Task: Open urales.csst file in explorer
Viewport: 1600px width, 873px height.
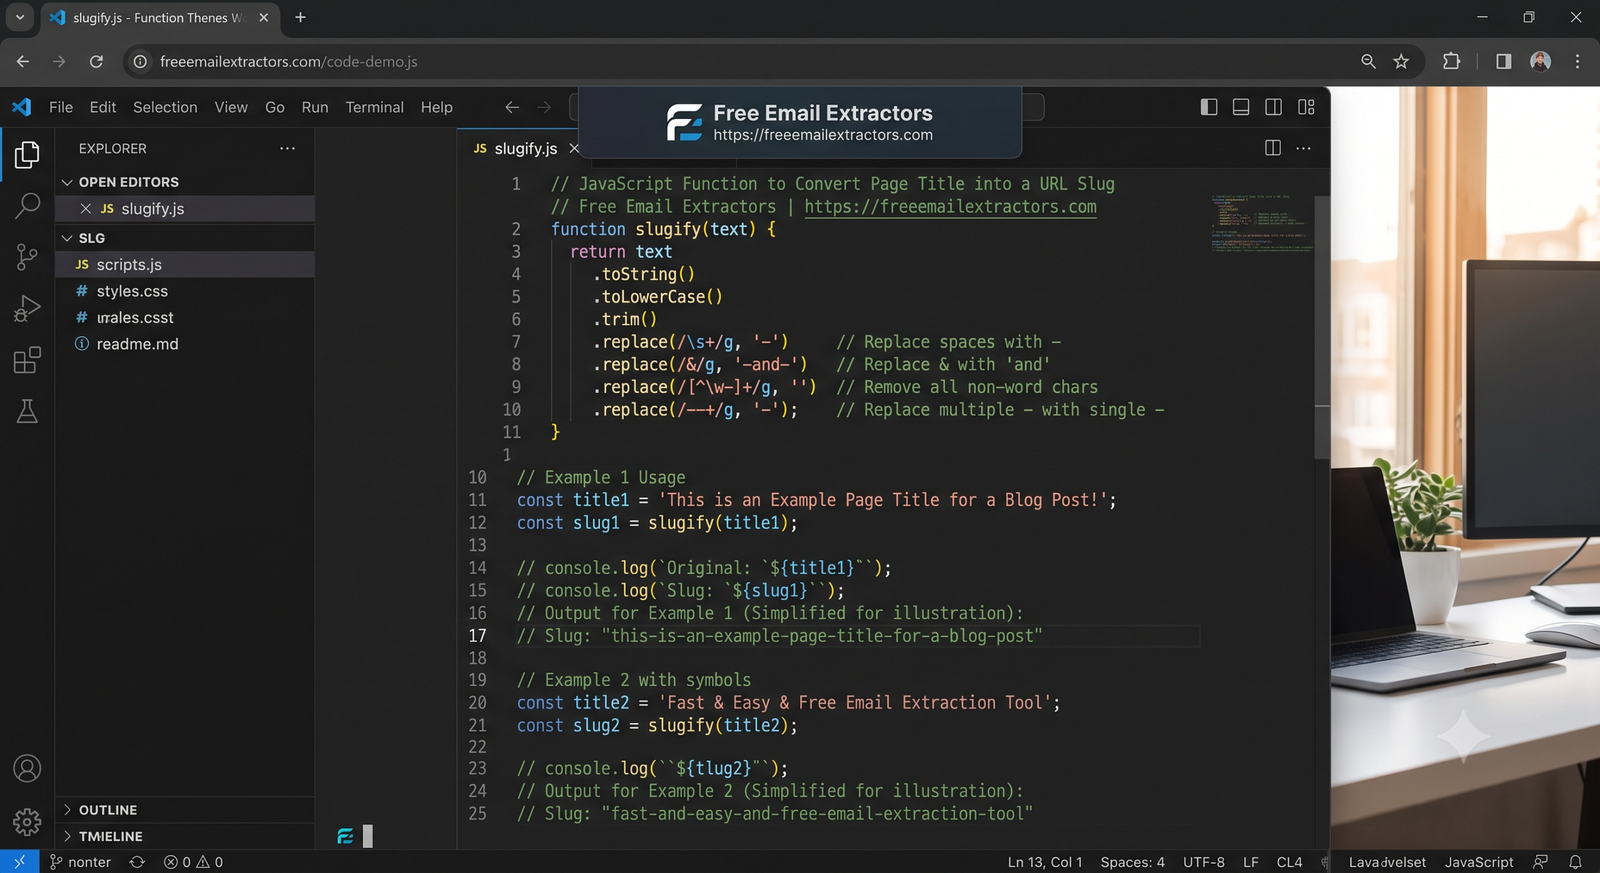Action: click(185, 317)
